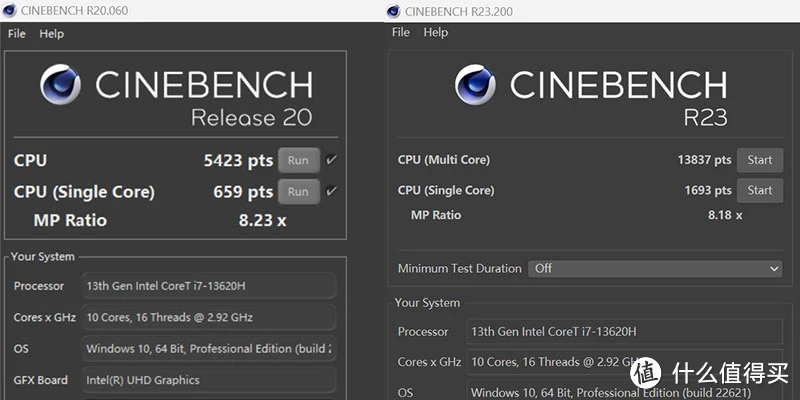Open File menu in Cinebench R23 window
800x400 pixels.
click(401, 32)
